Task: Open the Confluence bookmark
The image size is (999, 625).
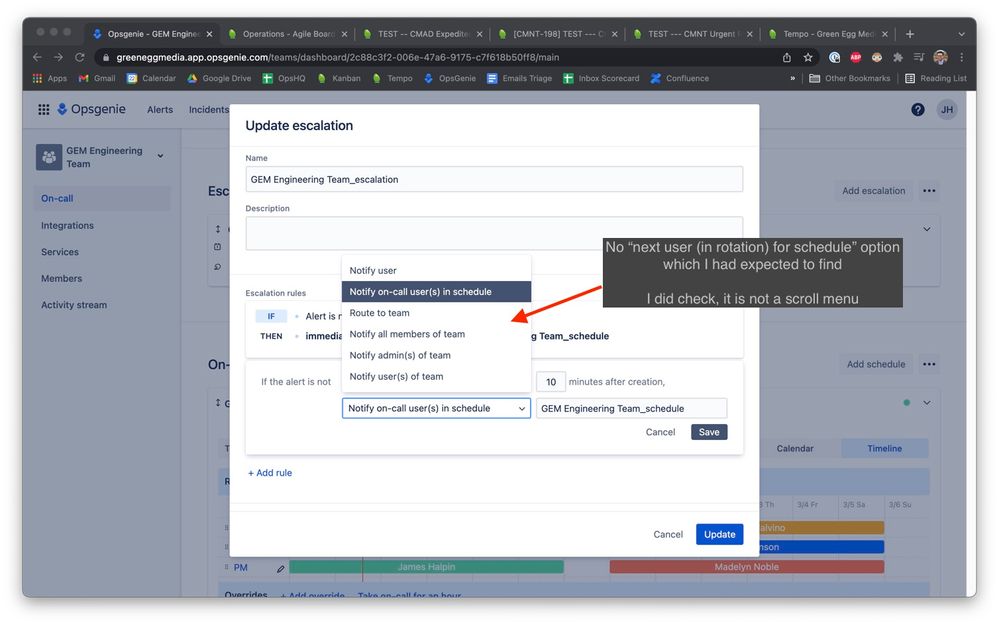Action: click(680, 78)
